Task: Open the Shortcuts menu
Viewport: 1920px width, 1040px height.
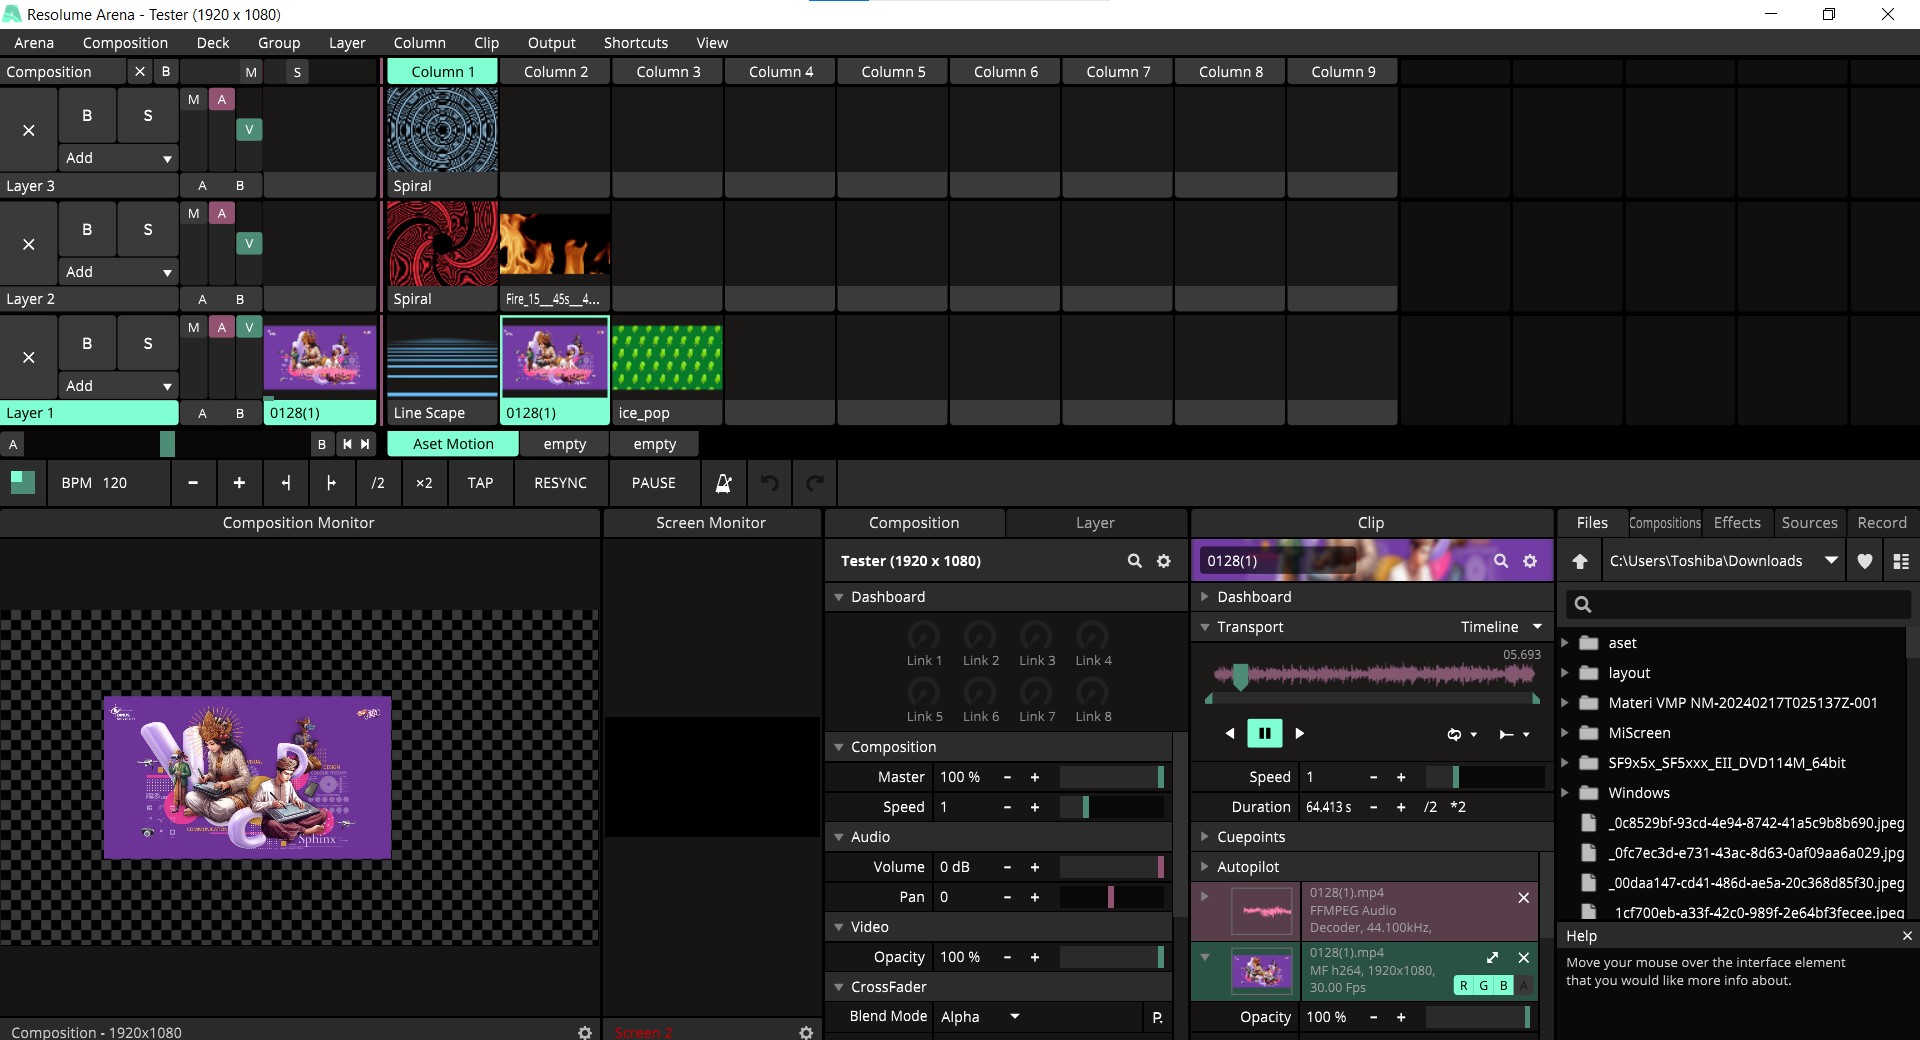Action: point(635,43)
